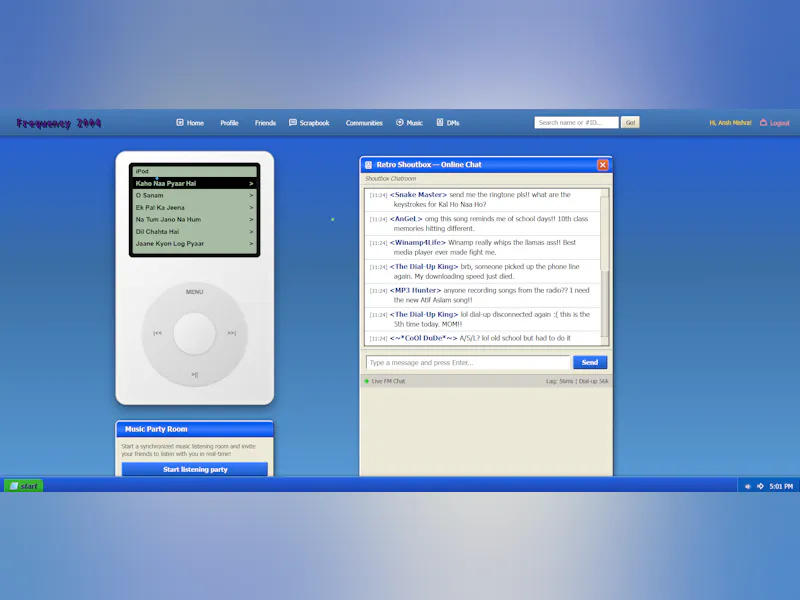Click the Scrapbook speech bubble icon

click(x=293, y=122)
